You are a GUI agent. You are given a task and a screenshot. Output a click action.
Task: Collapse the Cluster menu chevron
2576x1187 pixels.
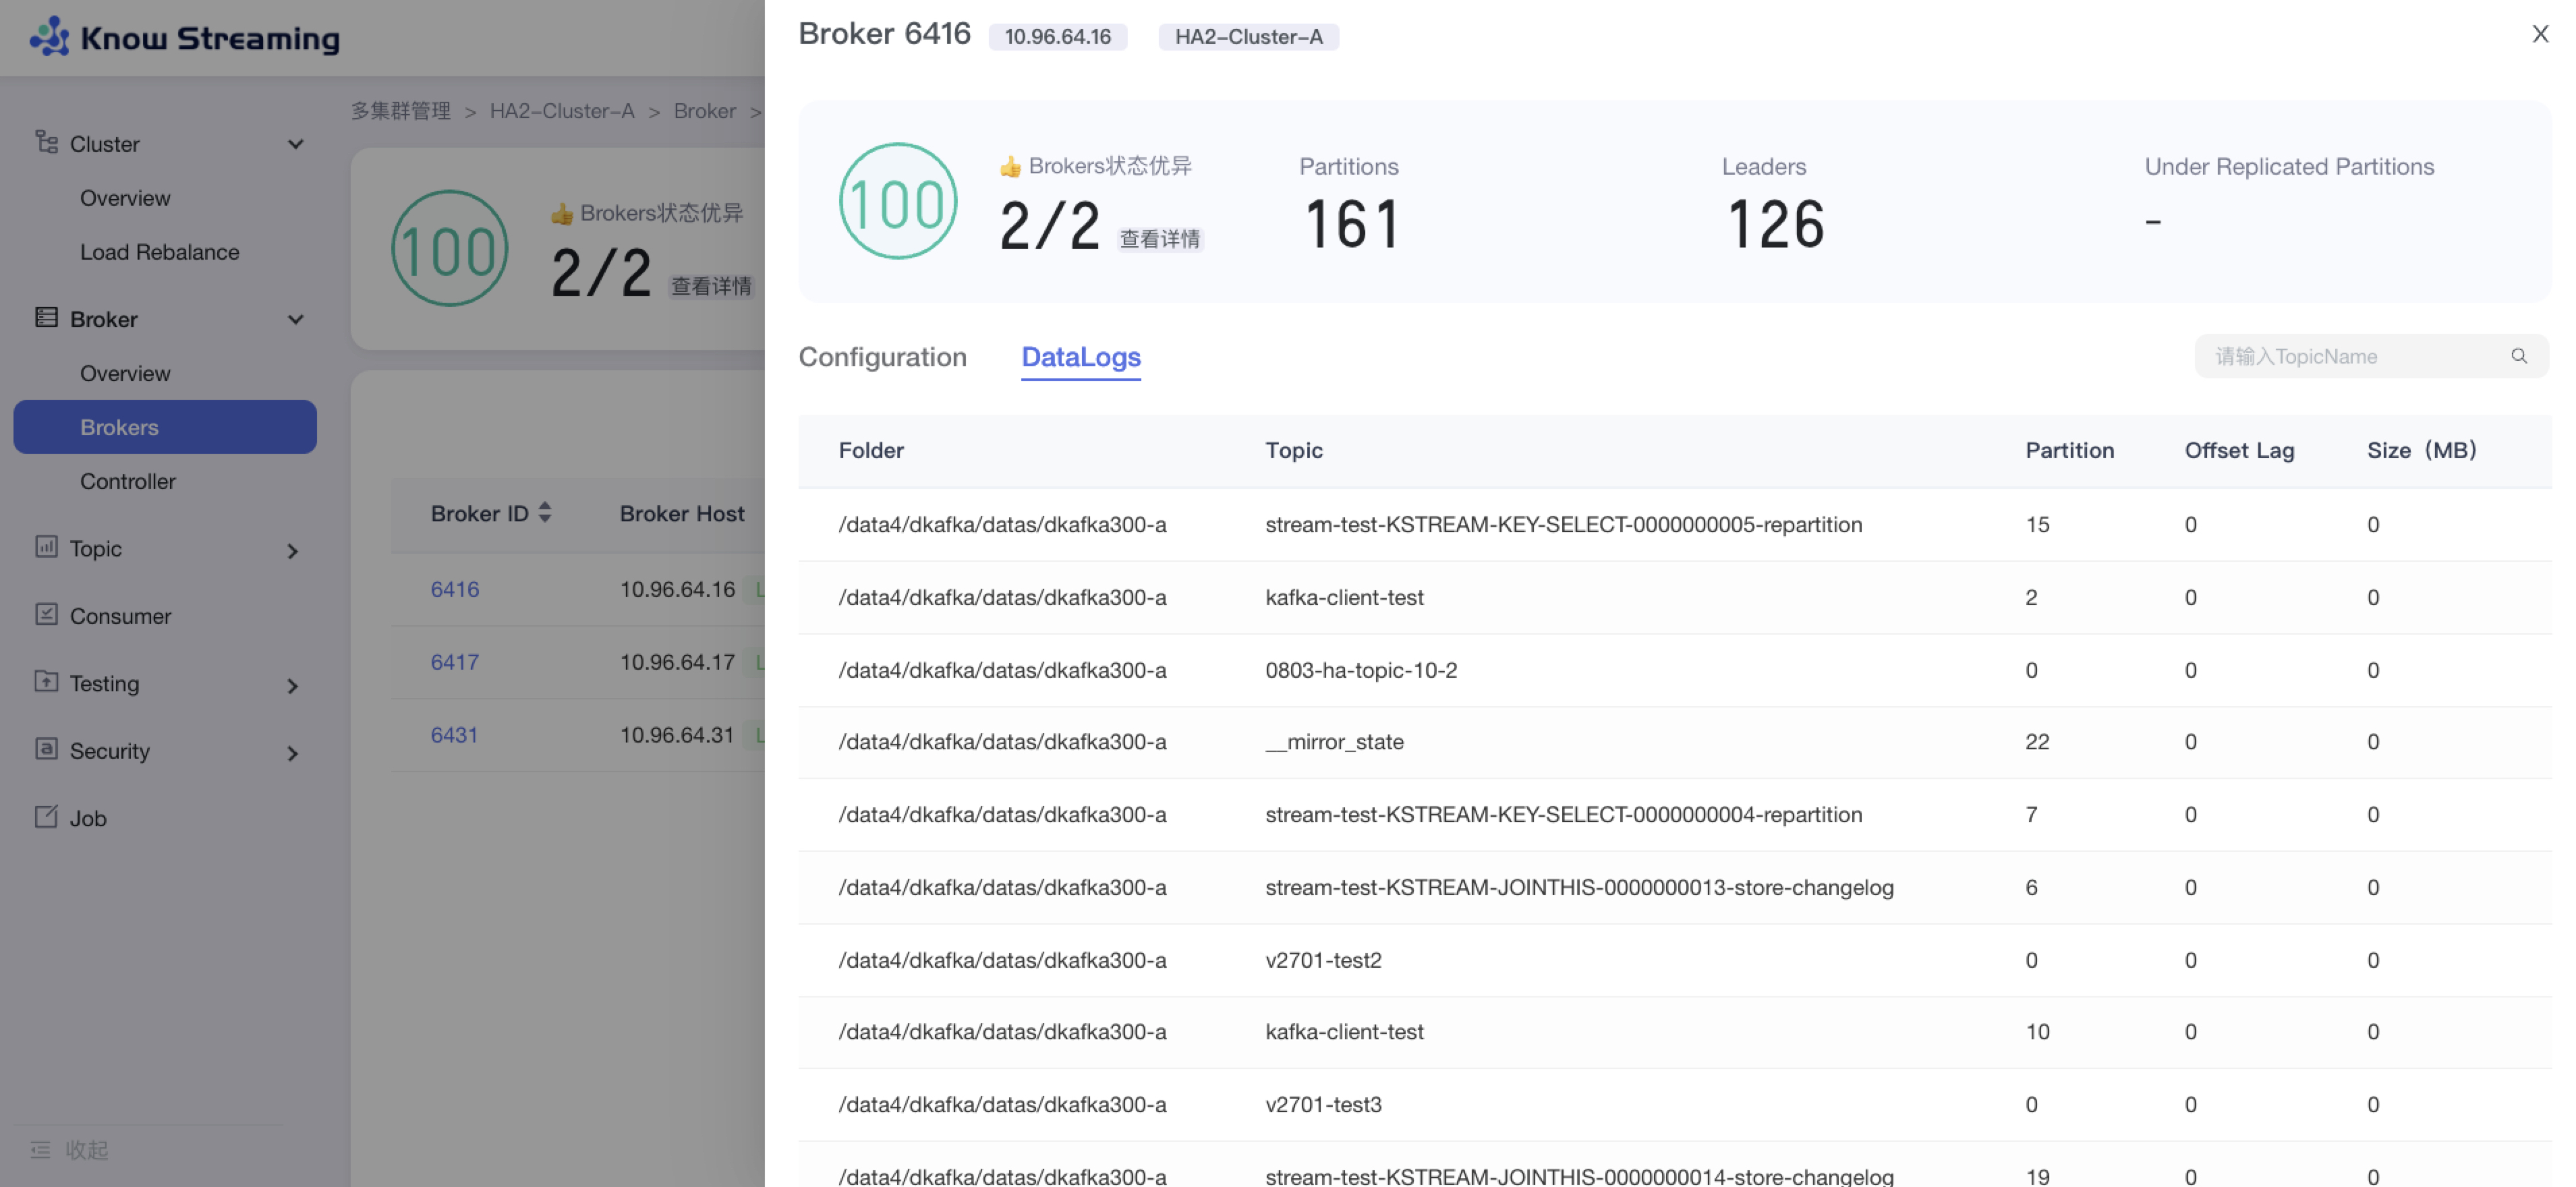[295, 144]
